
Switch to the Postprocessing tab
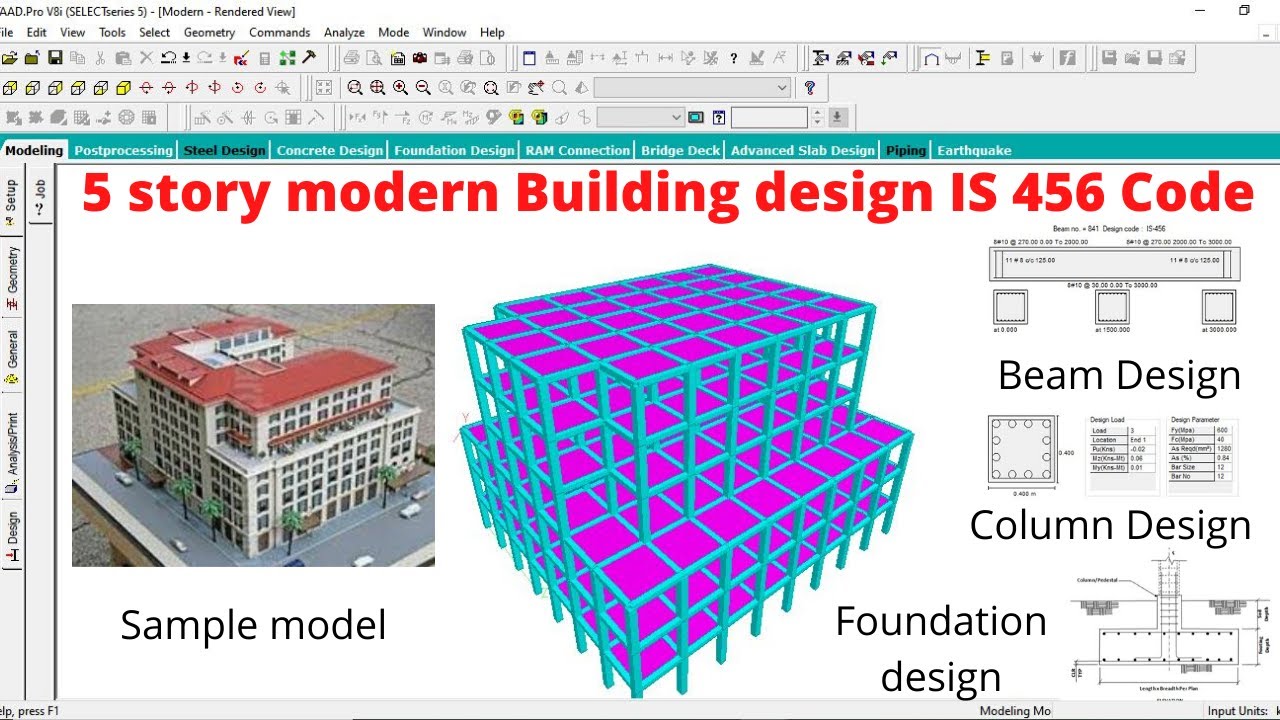click(123, 150)
